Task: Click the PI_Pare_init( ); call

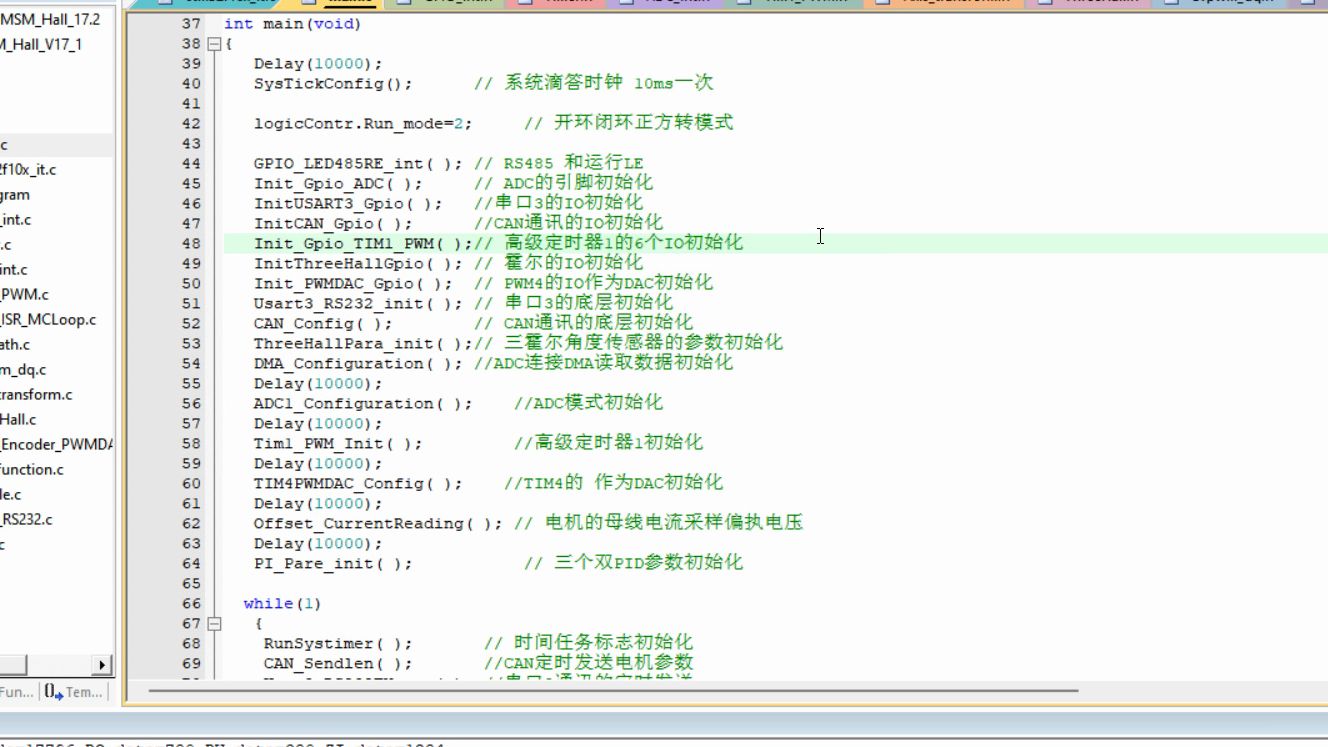Action: [333, 564]
